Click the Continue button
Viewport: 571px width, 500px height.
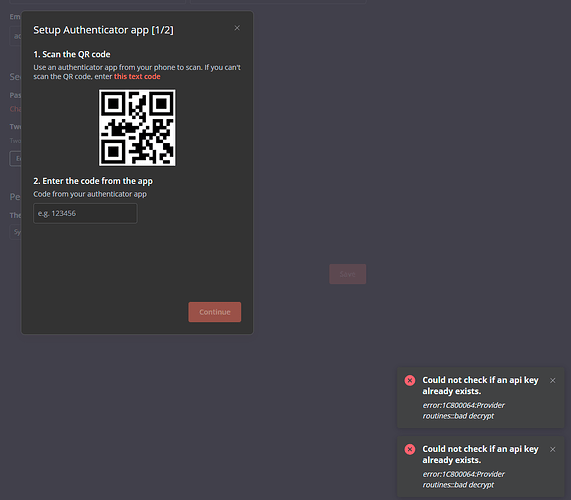coord(214,312)
